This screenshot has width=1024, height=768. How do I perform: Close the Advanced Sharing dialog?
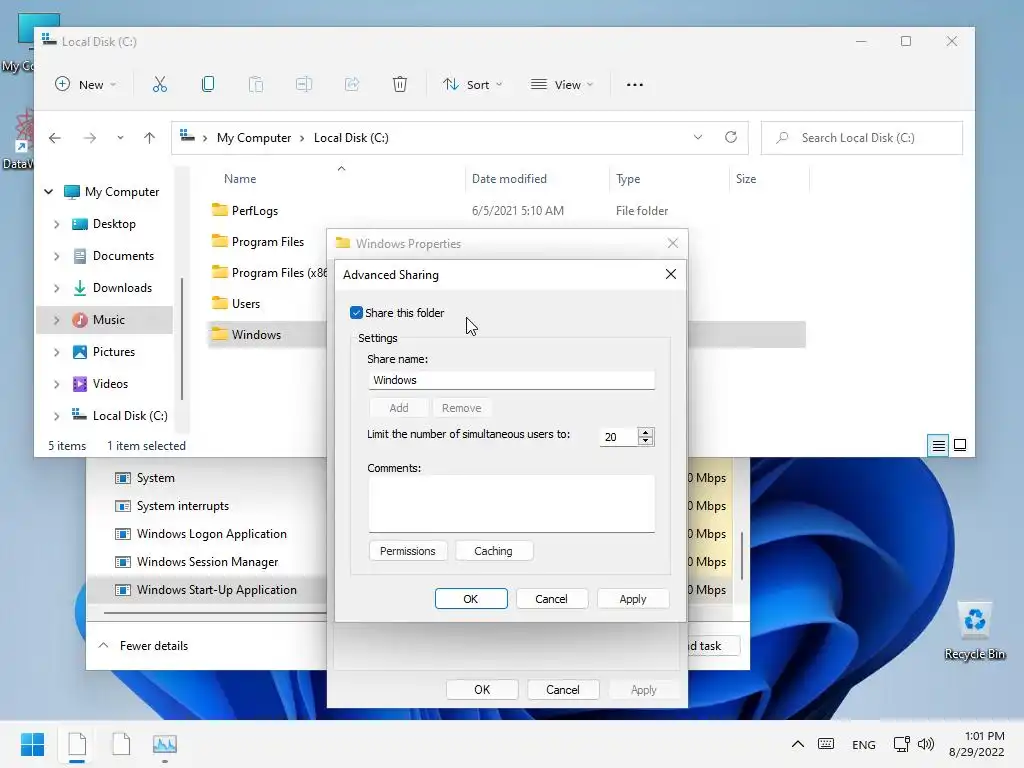670,274
